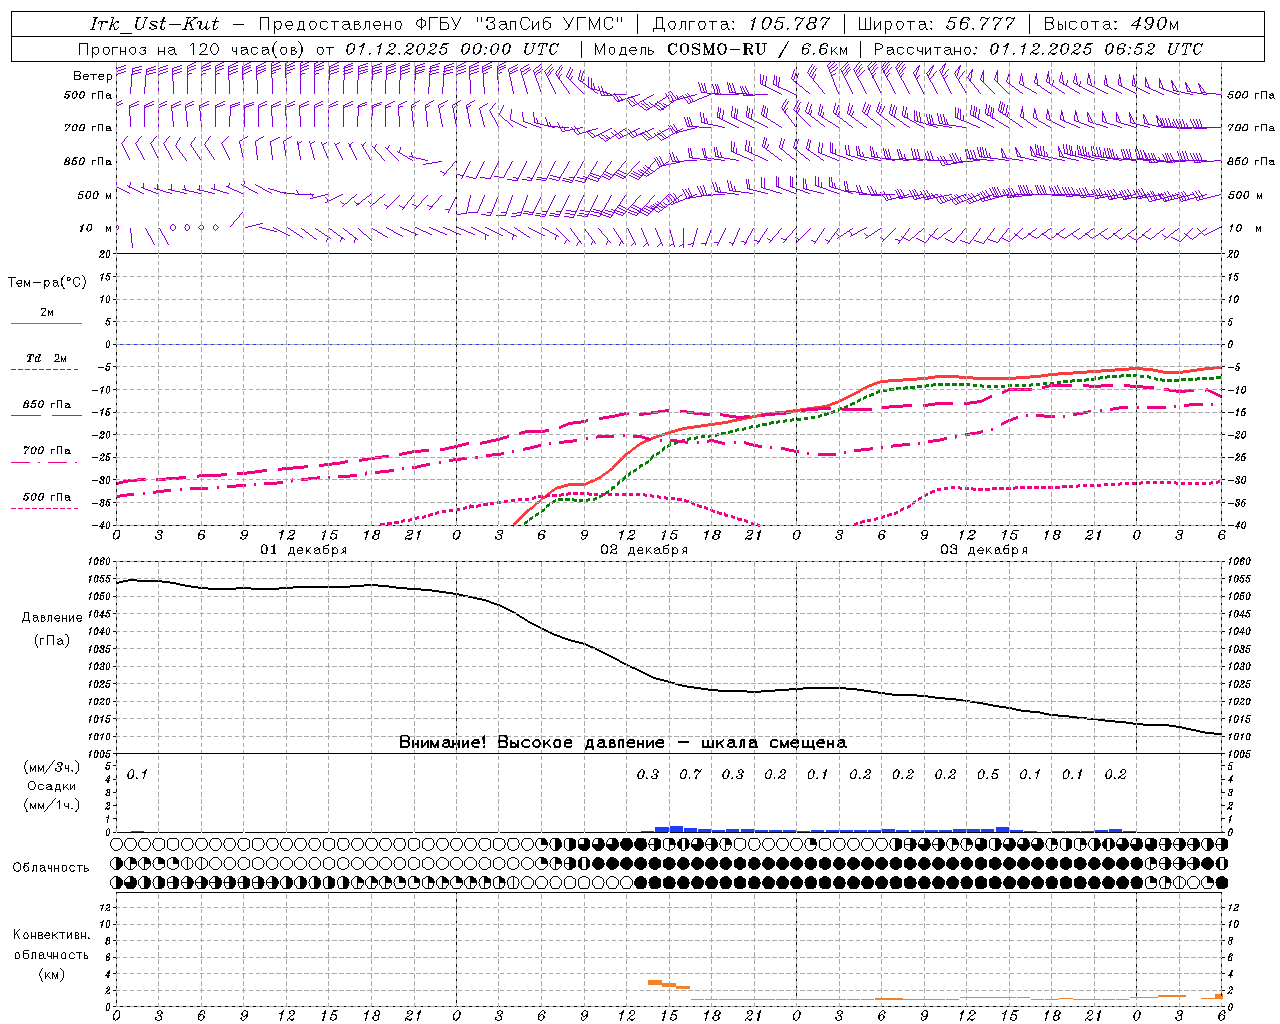Click the Давление panel label
Image resolution: width=1280 pixels, height=1024 pixels.
52,618
